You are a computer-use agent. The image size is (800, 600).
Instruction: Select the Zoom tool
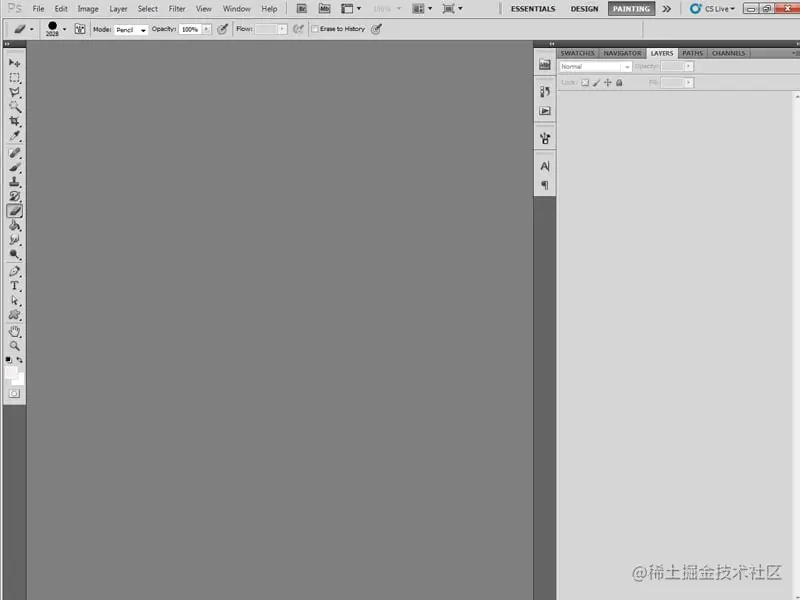[13, 344]
